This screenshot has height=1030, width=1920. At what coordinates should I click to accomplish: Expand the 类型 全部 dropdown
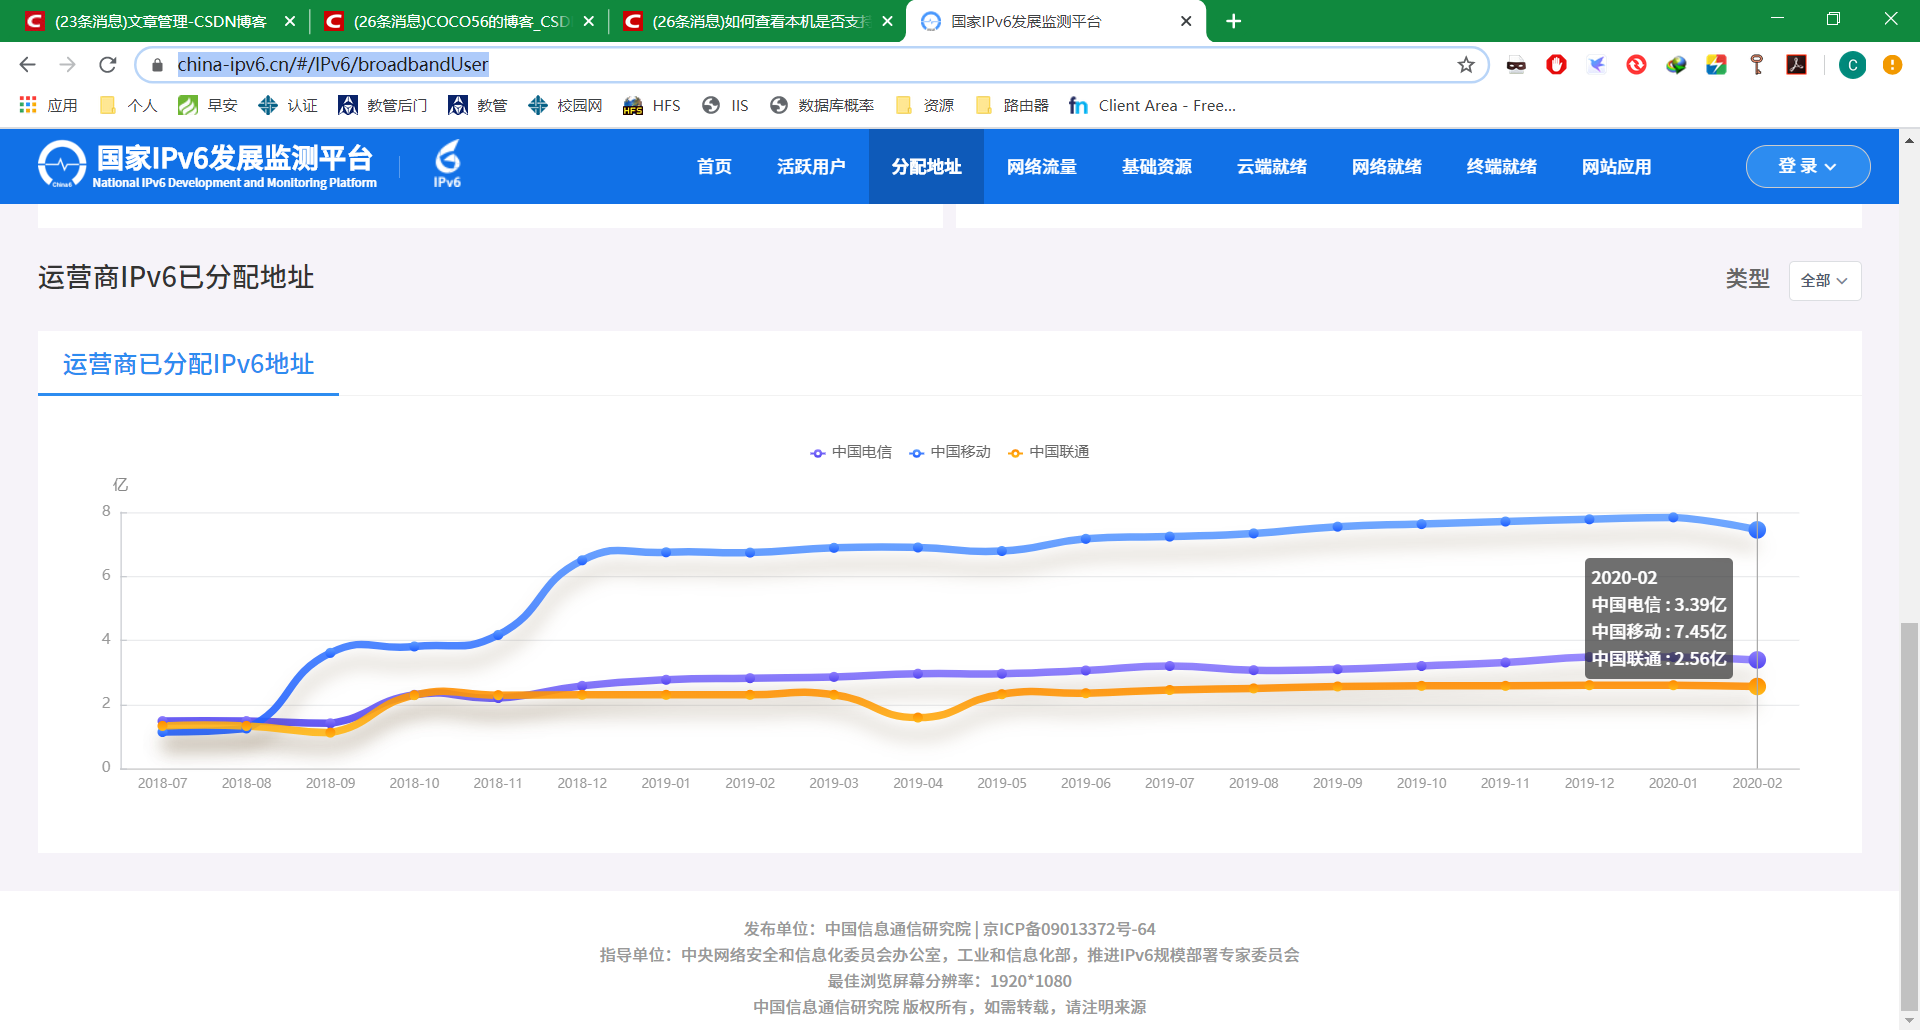pyautogui.click(x=1825, y=281)
